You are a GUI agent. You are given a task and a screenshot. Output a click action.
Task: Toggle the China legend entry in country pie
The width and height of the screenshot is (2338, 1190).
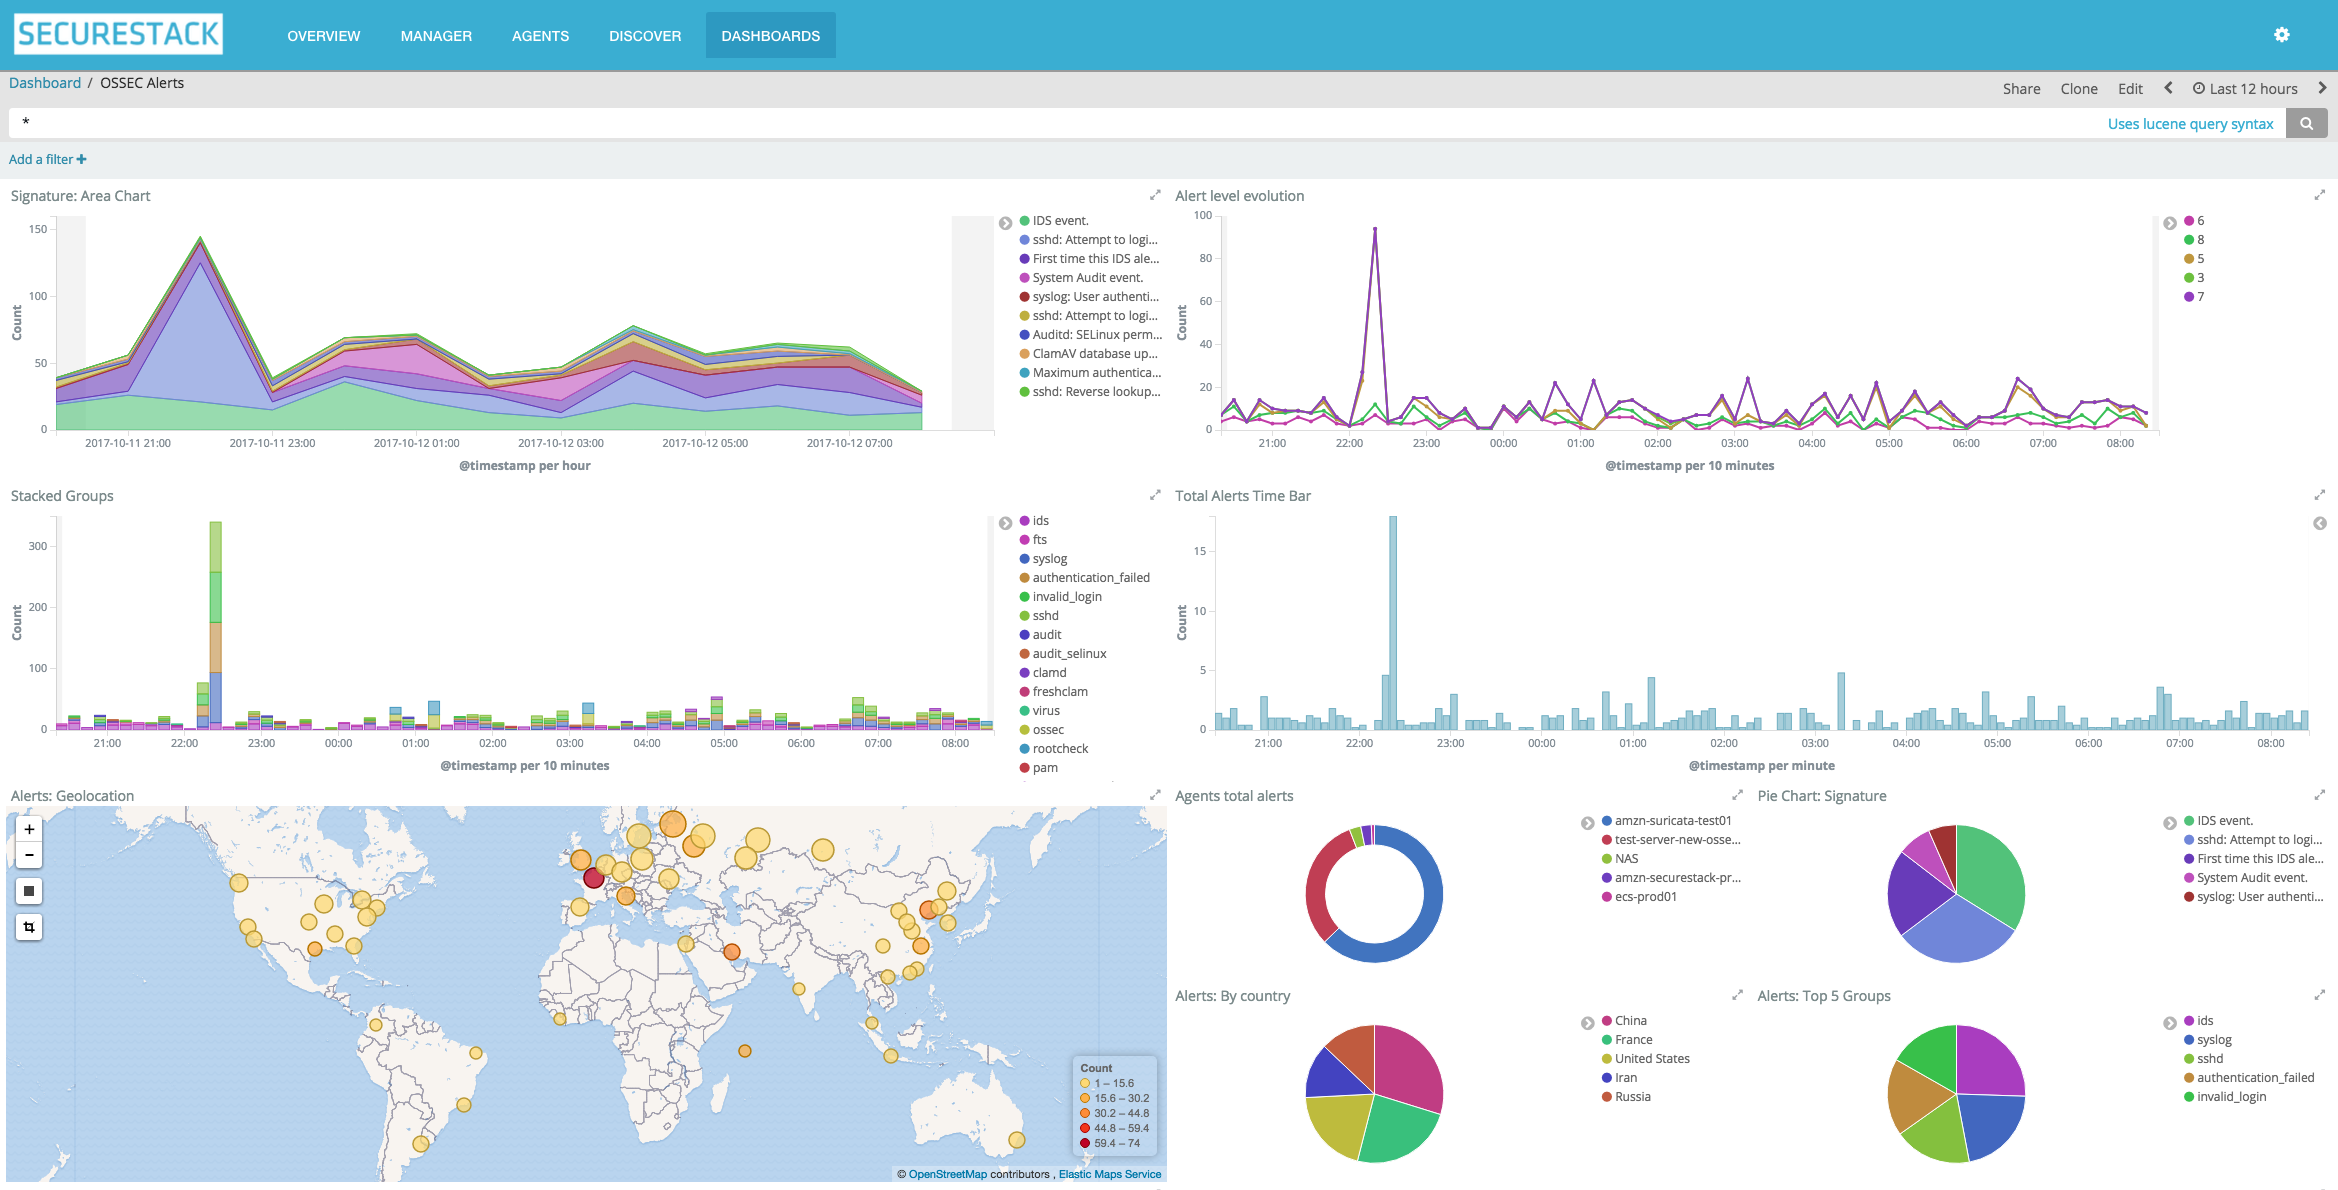coord(1630,1021)
